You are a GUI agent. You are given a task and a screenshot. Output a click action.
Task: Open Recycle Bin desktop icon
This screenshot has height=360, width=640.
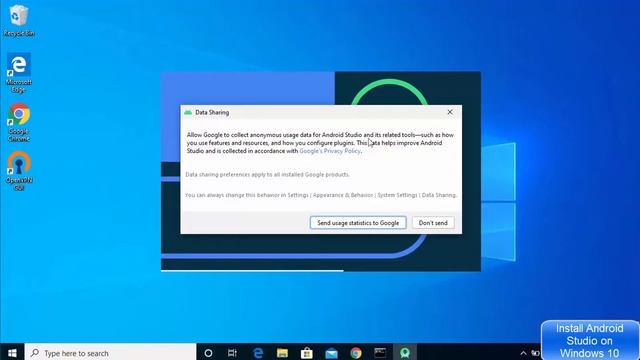(x=18, y=21)
